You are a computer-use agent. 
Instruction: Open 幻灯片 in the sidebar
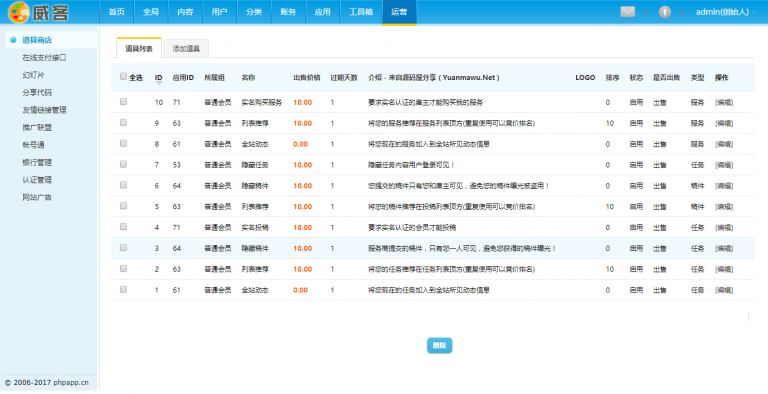pyautogui.click(x=33, y=75)
